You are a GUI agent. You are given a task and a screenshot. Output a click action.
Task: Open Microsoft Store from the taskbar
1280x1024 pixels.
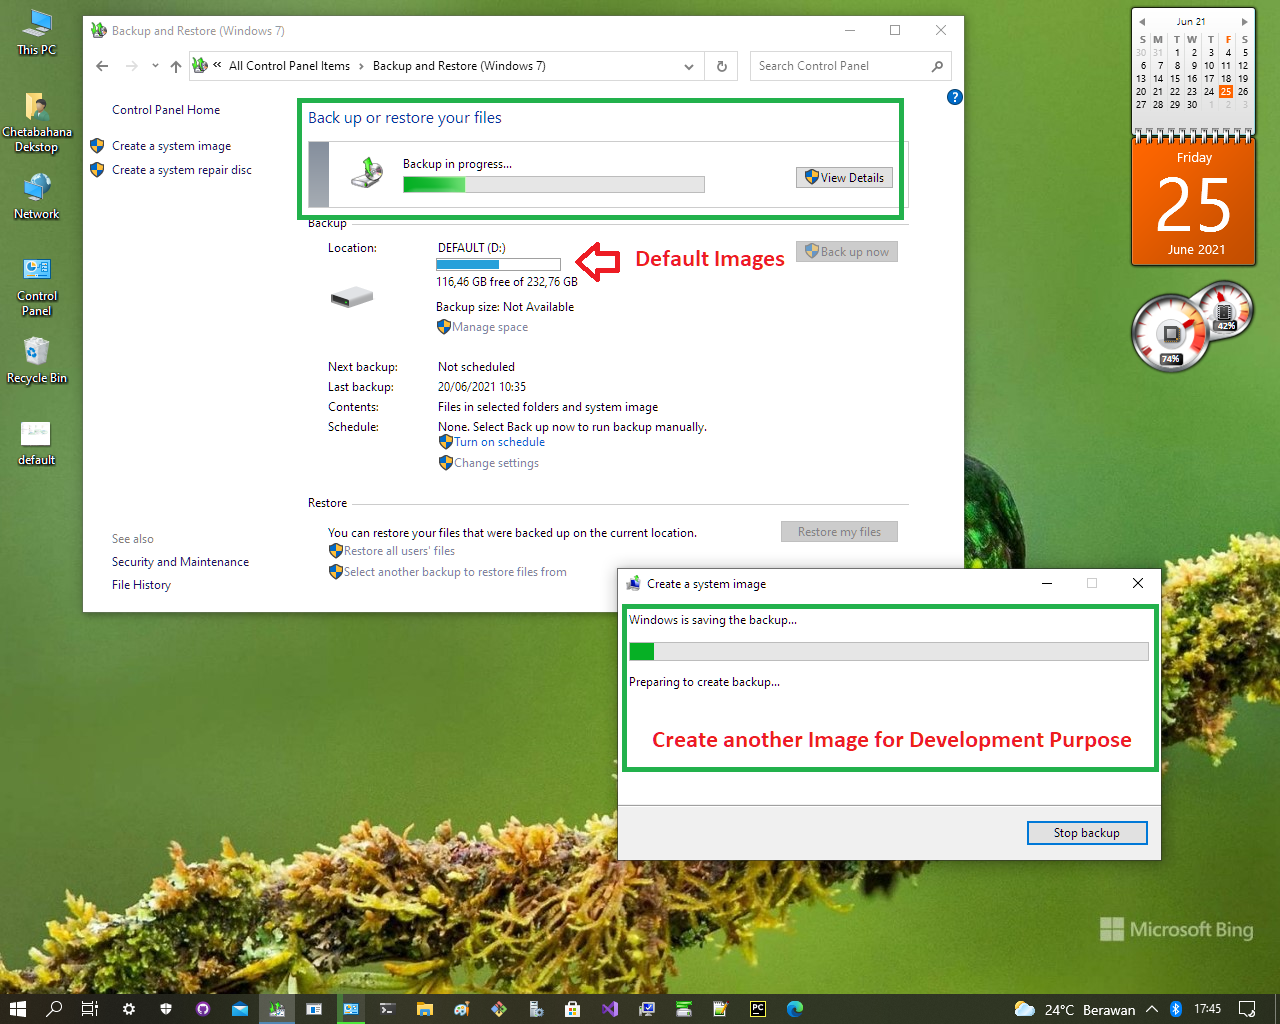[x=572, y=1009]
